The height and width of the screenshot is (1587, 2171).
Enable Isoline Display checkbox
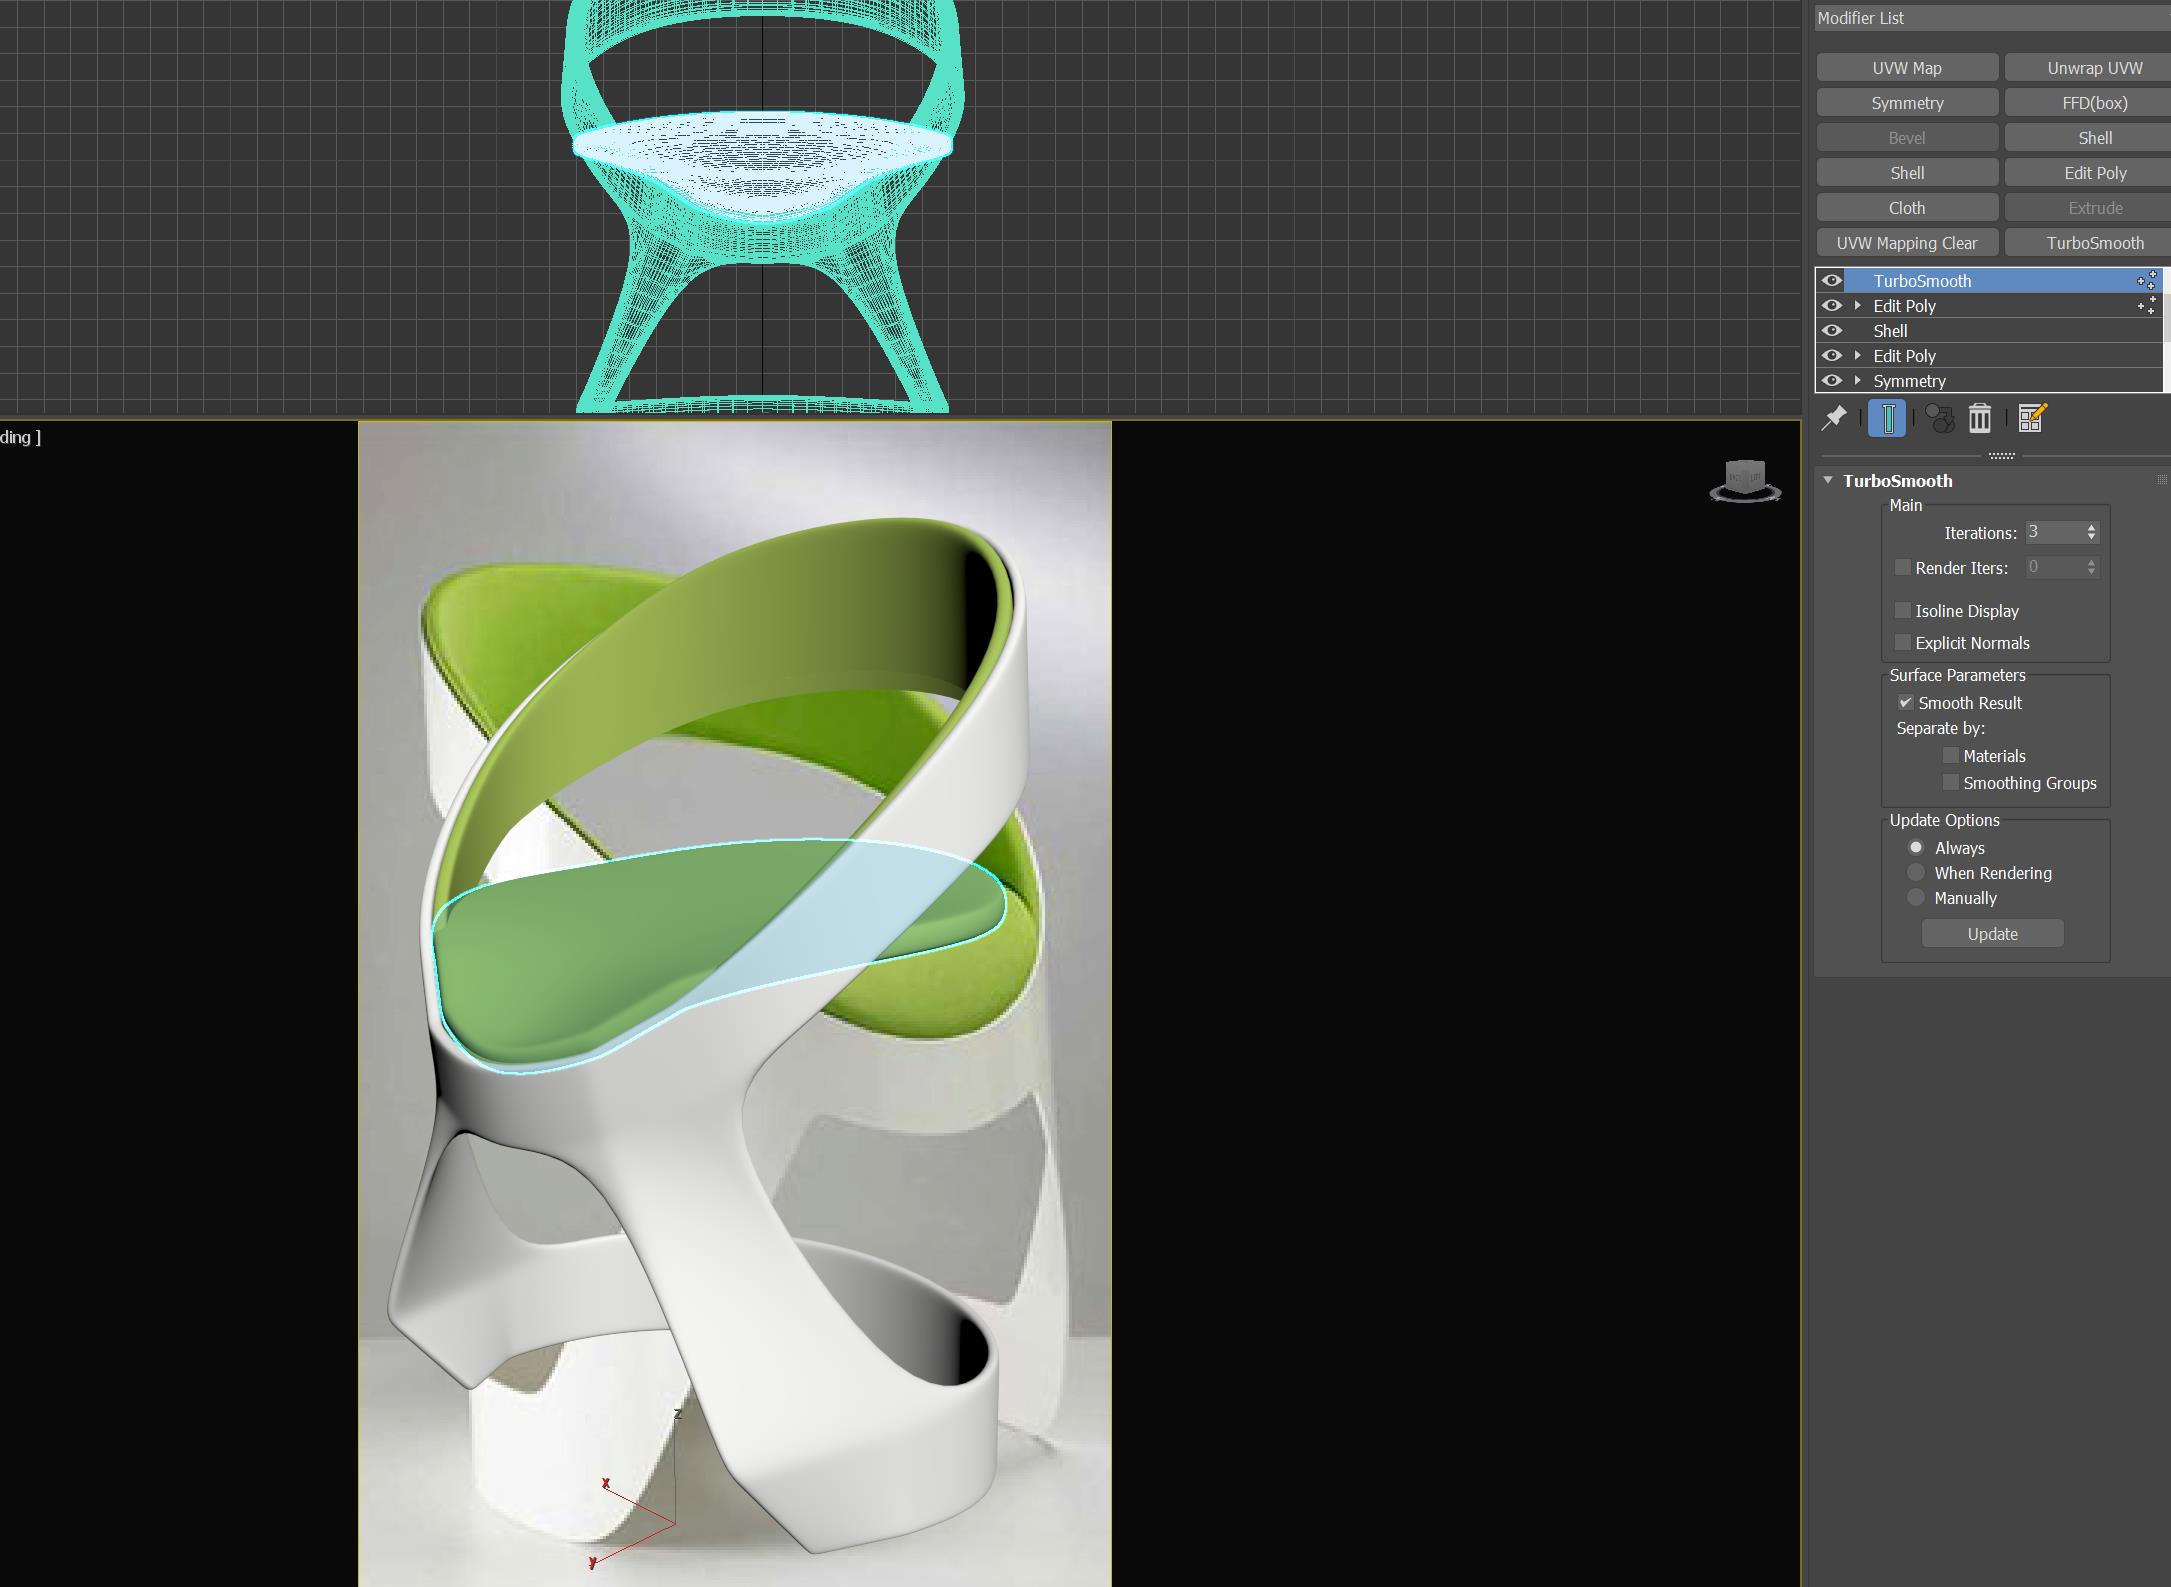(x=1903, y=610)
